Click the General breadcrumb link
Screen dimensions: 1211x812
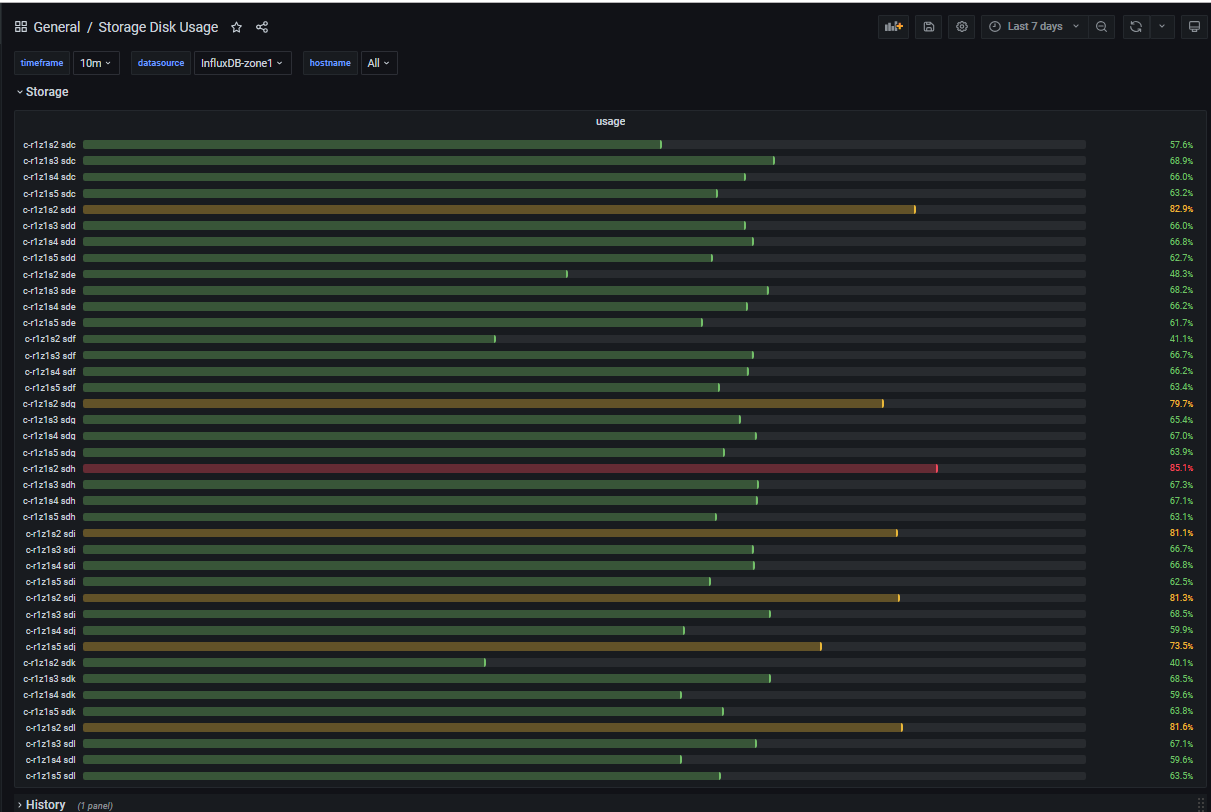tap(56, 27)
